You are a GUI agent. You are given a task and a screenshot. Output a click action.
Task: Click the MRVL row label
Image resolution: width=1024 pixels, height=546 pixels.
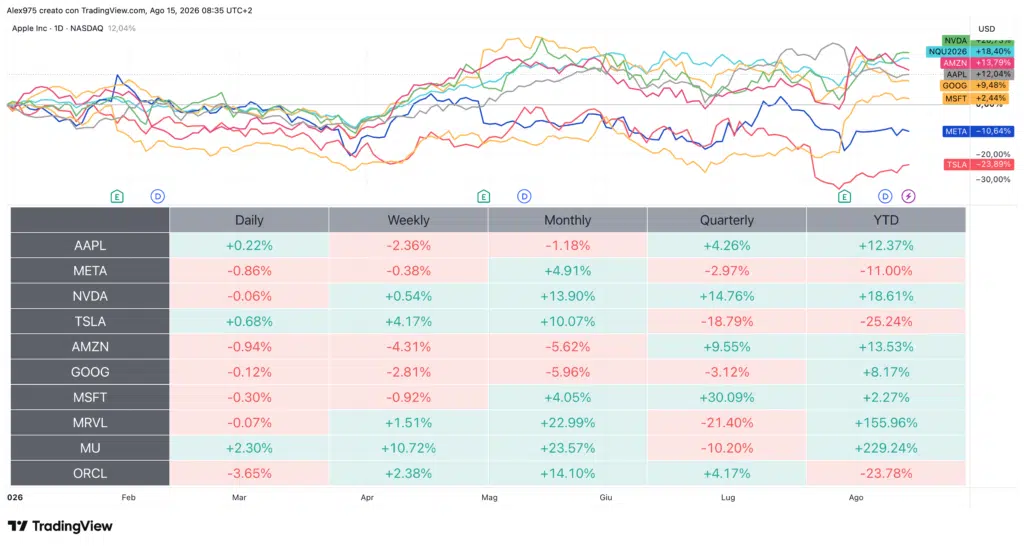[90, 423]
